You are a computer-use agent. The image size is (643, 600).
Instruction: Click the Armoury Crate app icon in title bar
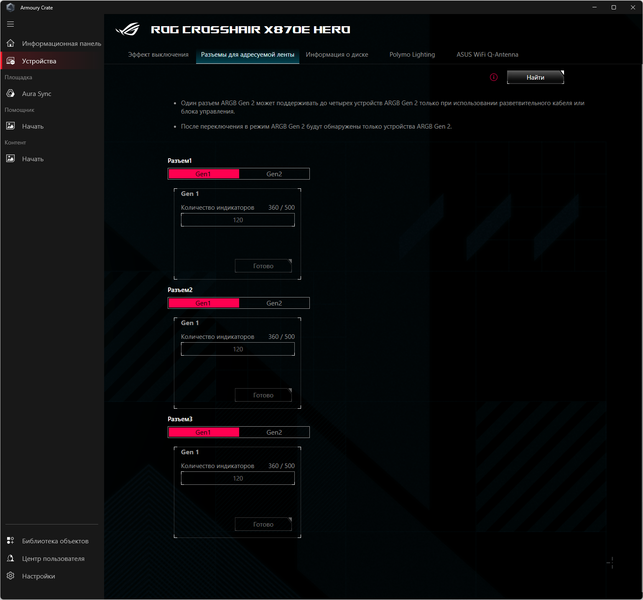pyautogui.click(x=11, y=7)
